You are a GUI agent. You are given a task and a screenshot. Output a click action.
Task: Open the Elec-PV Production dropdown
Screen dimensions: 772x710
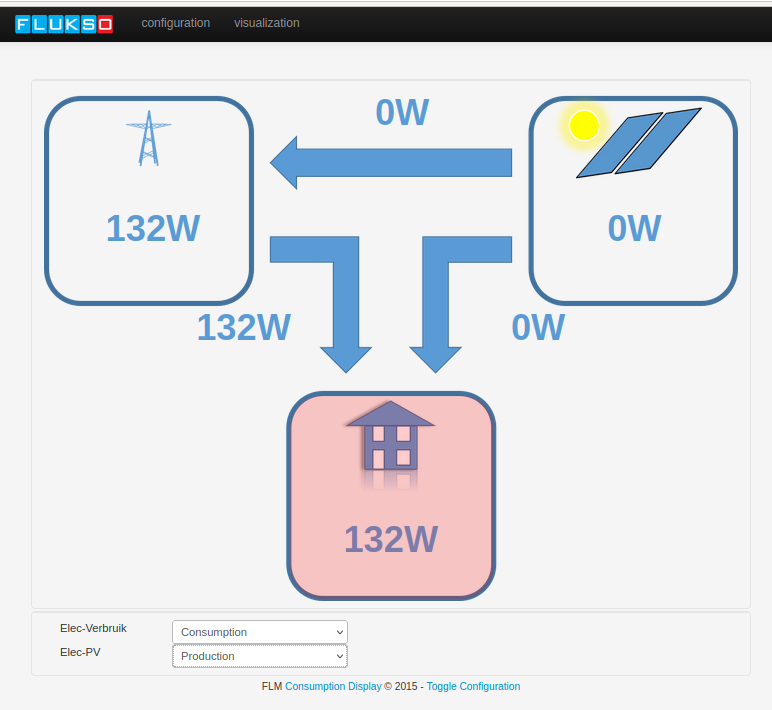(260, 656)
